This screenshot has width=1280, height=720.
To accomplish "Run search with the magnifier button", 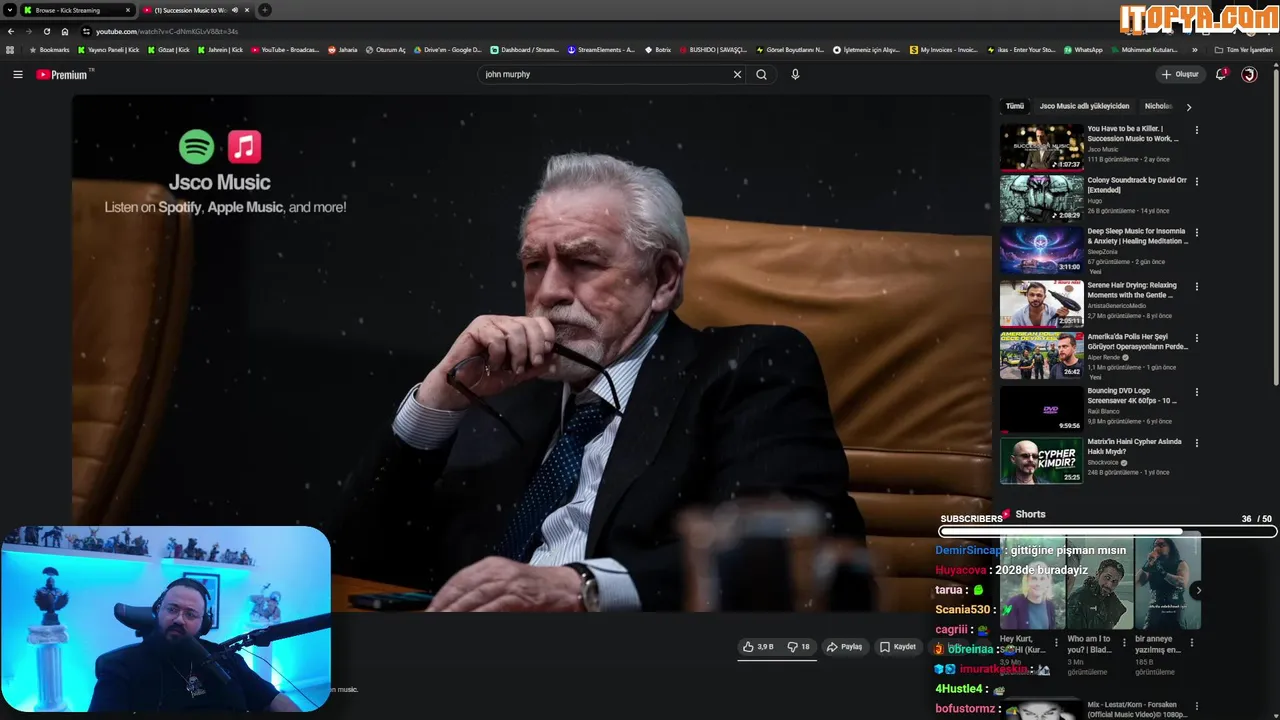I will 762,74.
